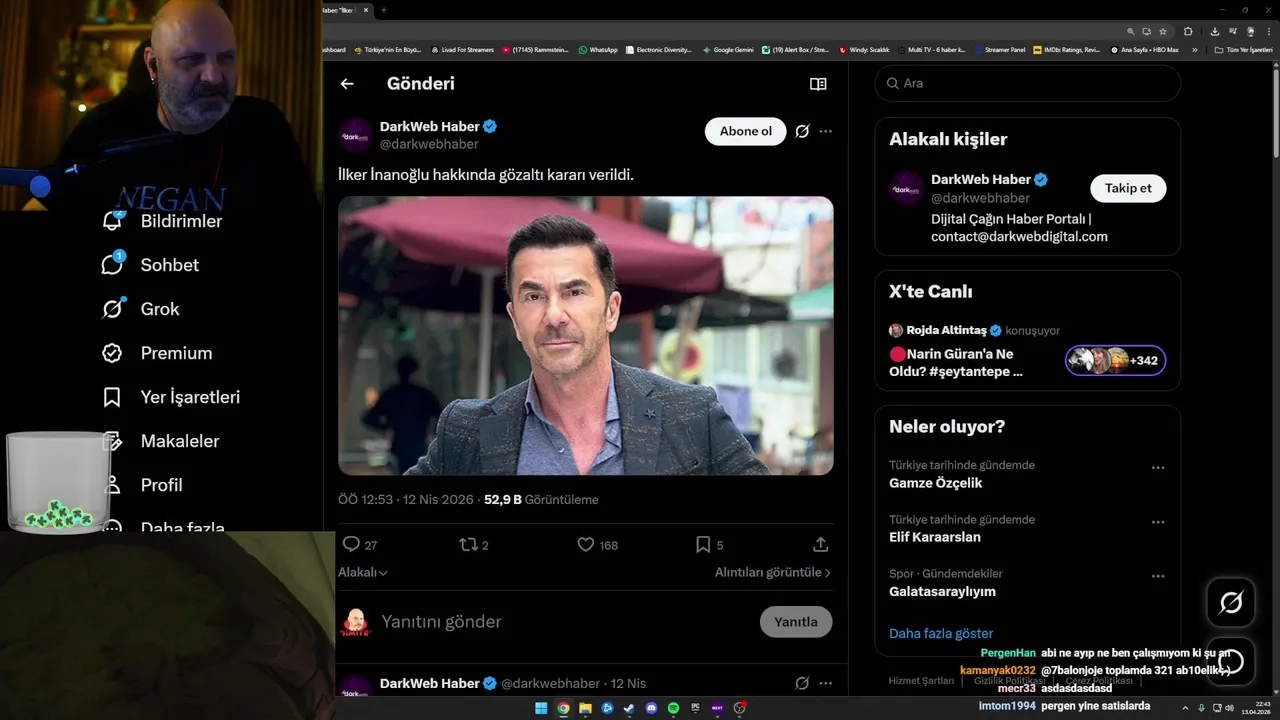Open Grok in the sidebar
This screenshot has height=720, width=1280.
[140, 309]
